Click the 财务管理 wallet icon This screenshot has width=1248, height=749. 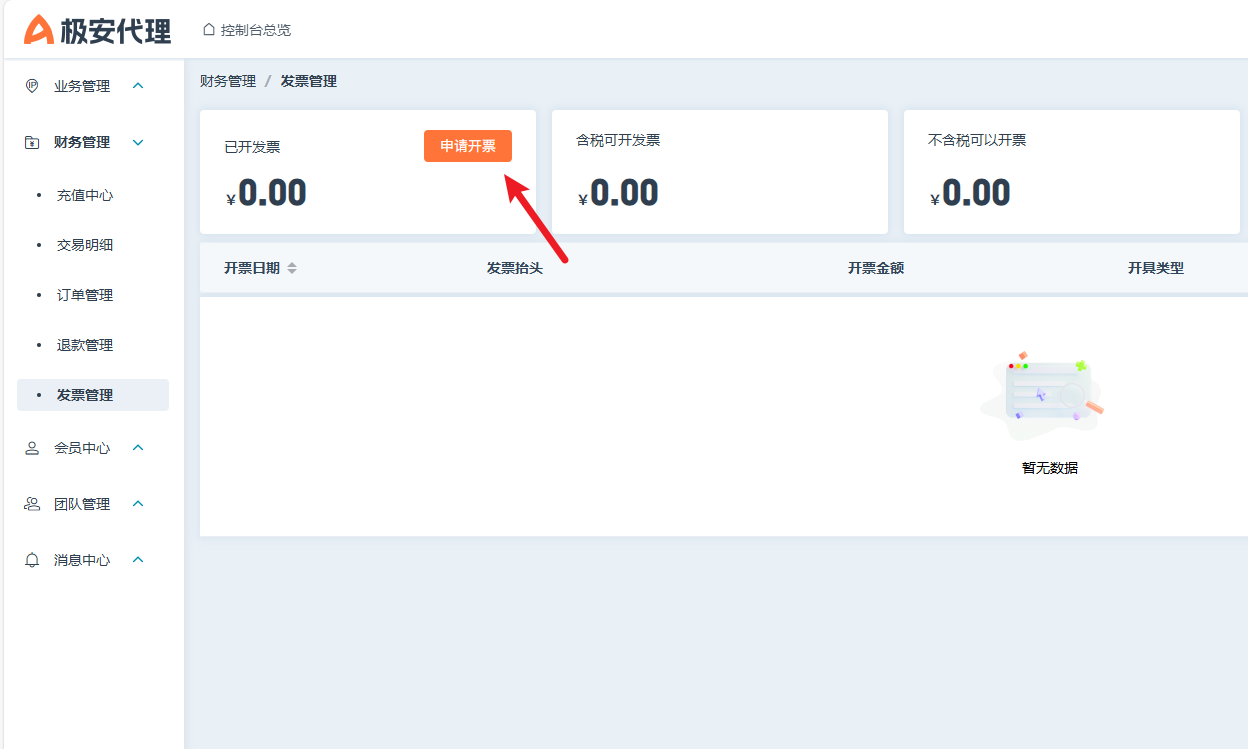(x=32, y=142)
